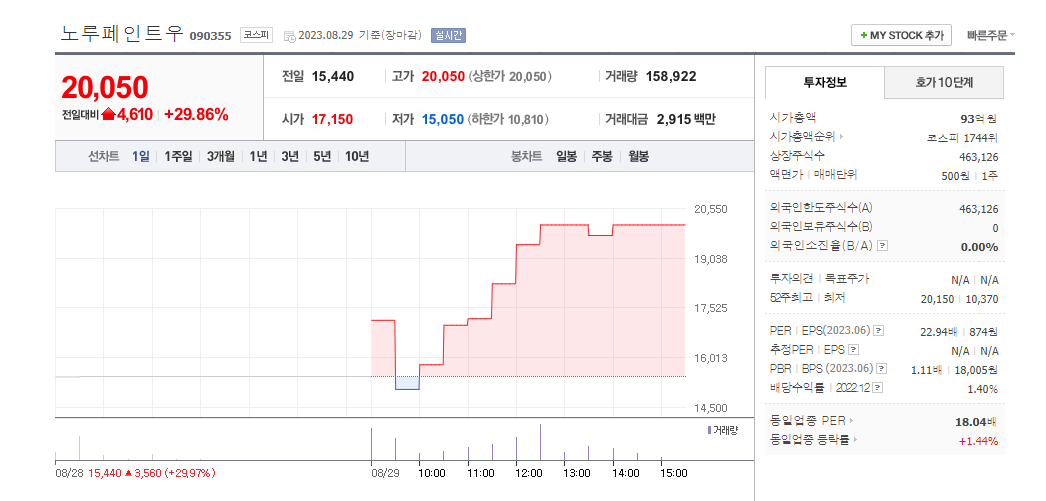The width and height of the screenshot is (1046, 501).
Task: Click 전일 value 15,440
Action: click(333, 77)
